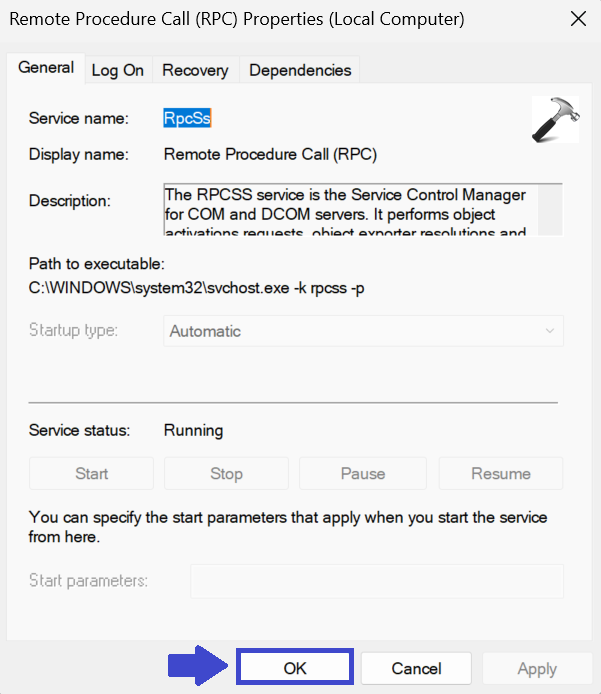Click the svchost.exe executable path text
Screen dimensions: 601x694
point(210,291)
